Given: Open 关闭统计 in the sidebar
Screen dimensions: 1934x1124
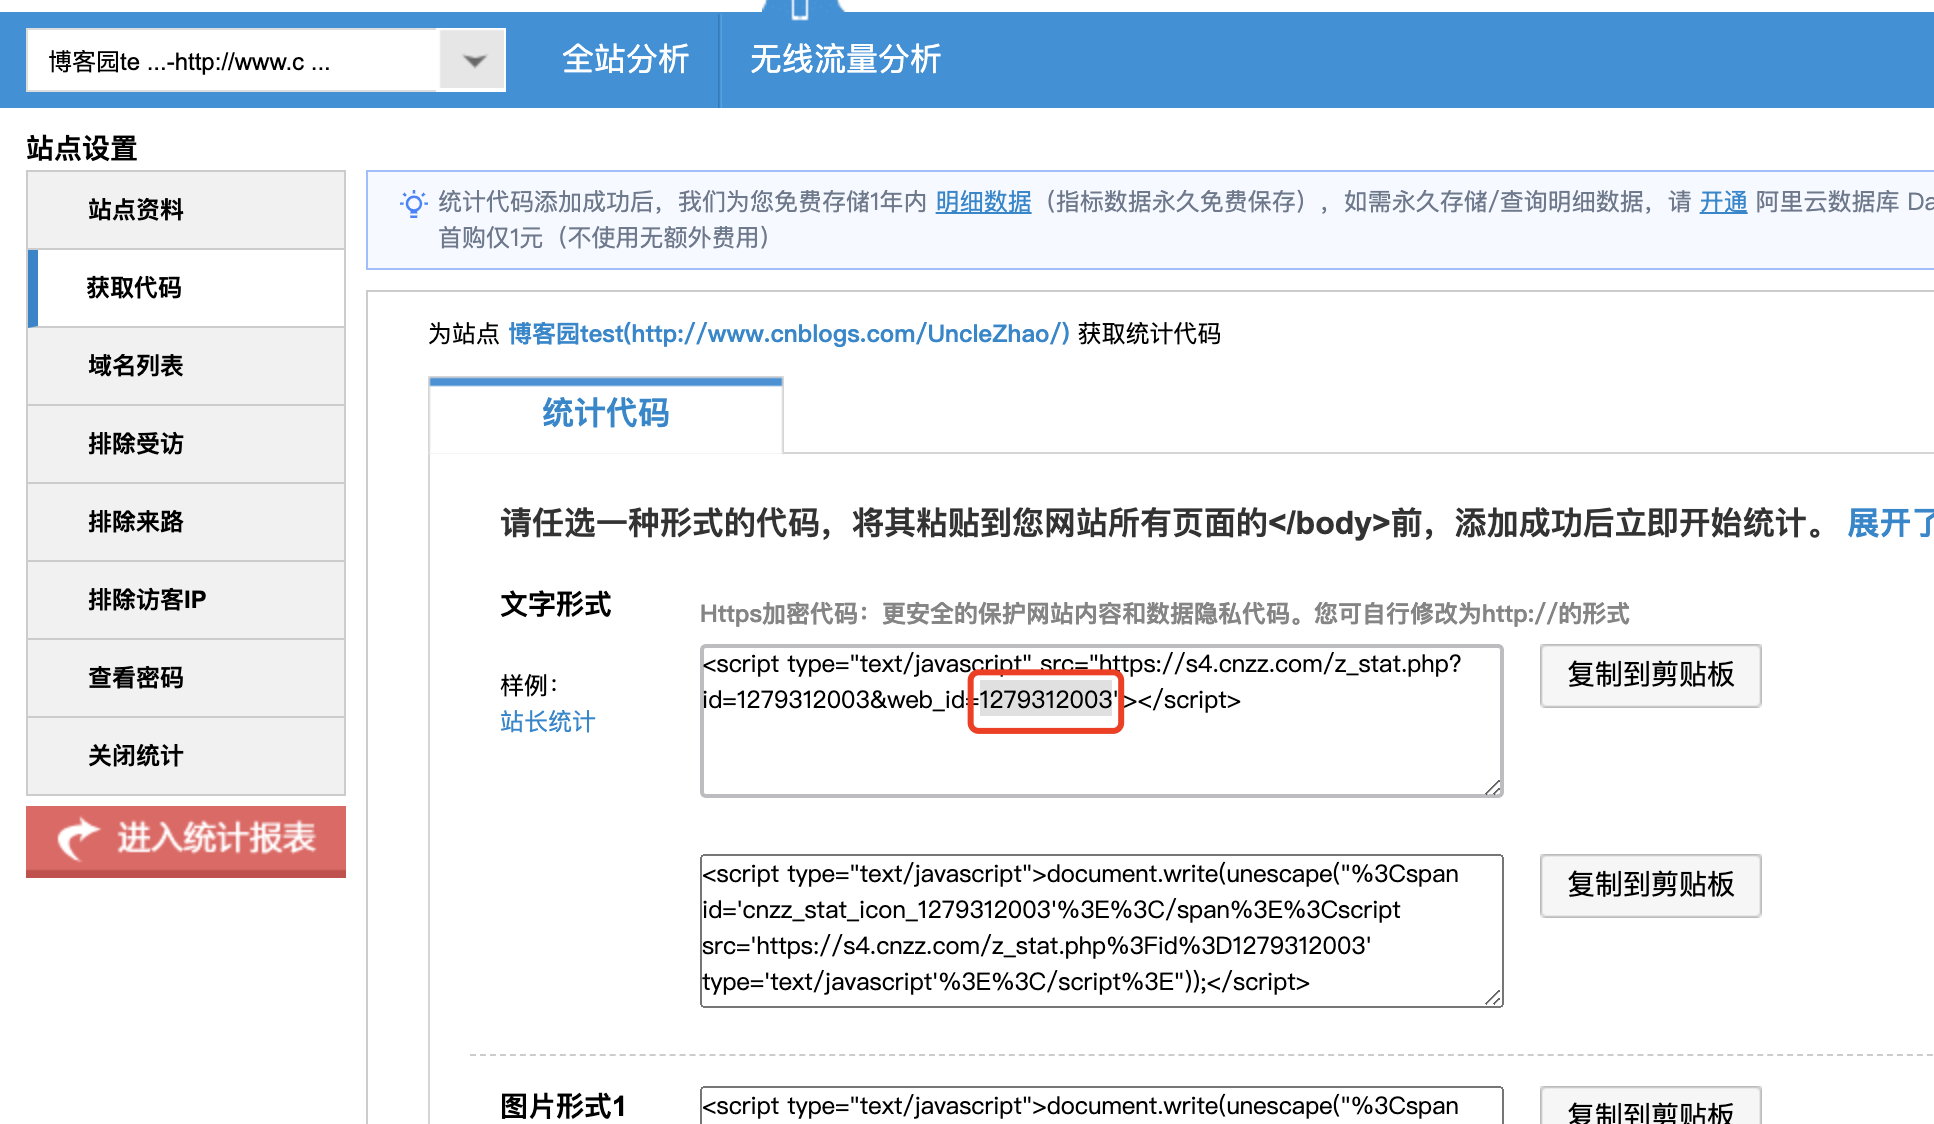Looking at the screenshot, I should (x=186, y=756).
